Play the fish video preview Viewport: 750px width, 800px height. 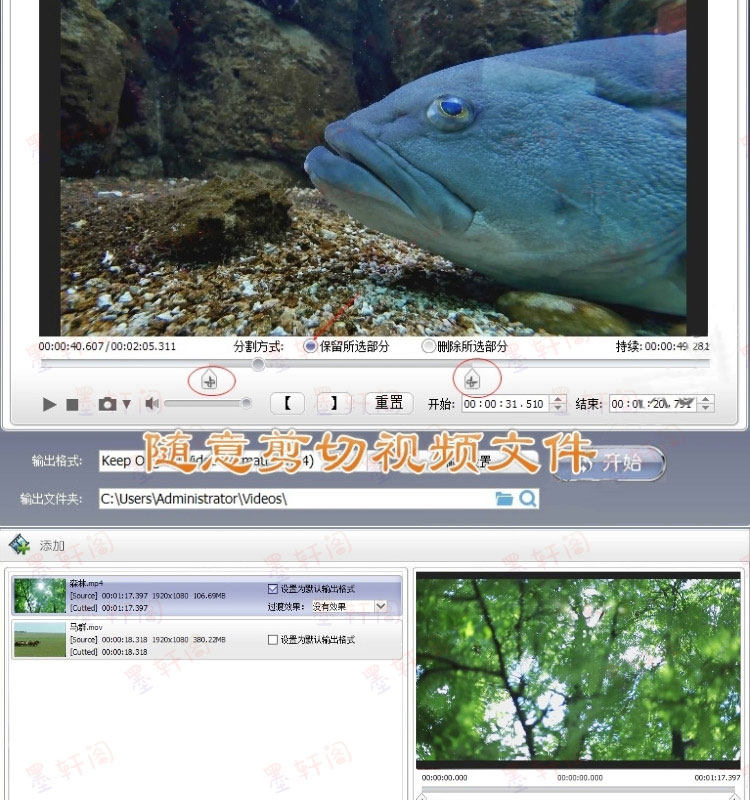coord(49,405)
